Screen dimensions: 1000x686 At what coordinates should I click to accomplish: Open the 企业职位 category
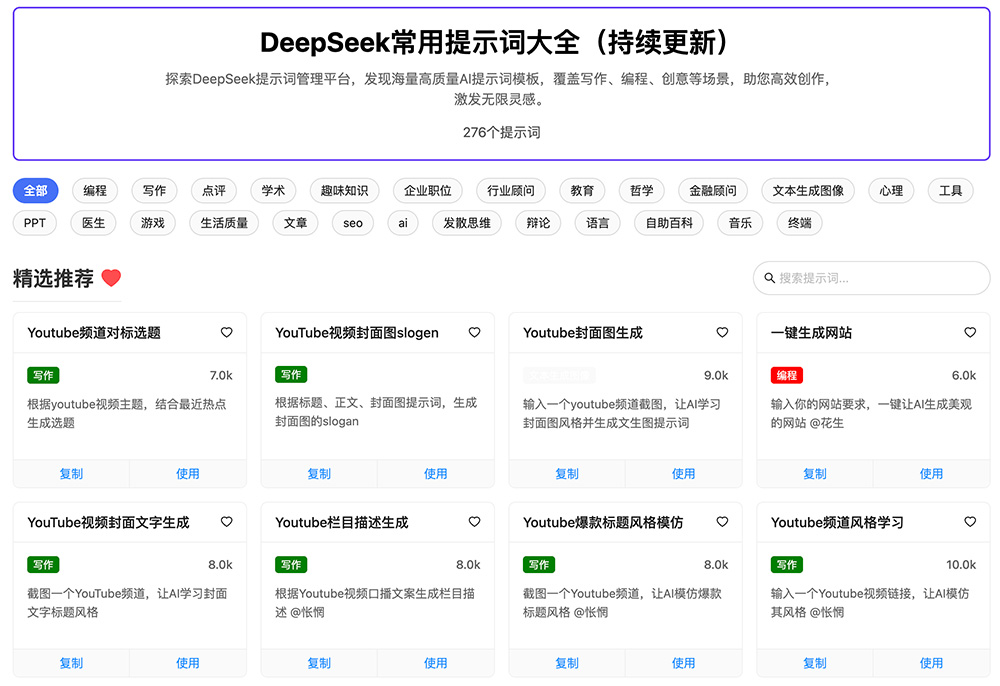click(x=428, y=191)
